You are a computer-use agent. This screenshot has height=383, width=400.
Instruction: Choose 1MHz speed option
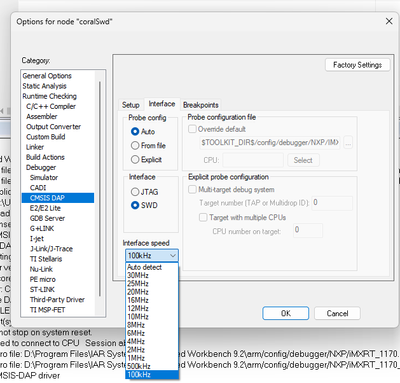tap(152, 358)
